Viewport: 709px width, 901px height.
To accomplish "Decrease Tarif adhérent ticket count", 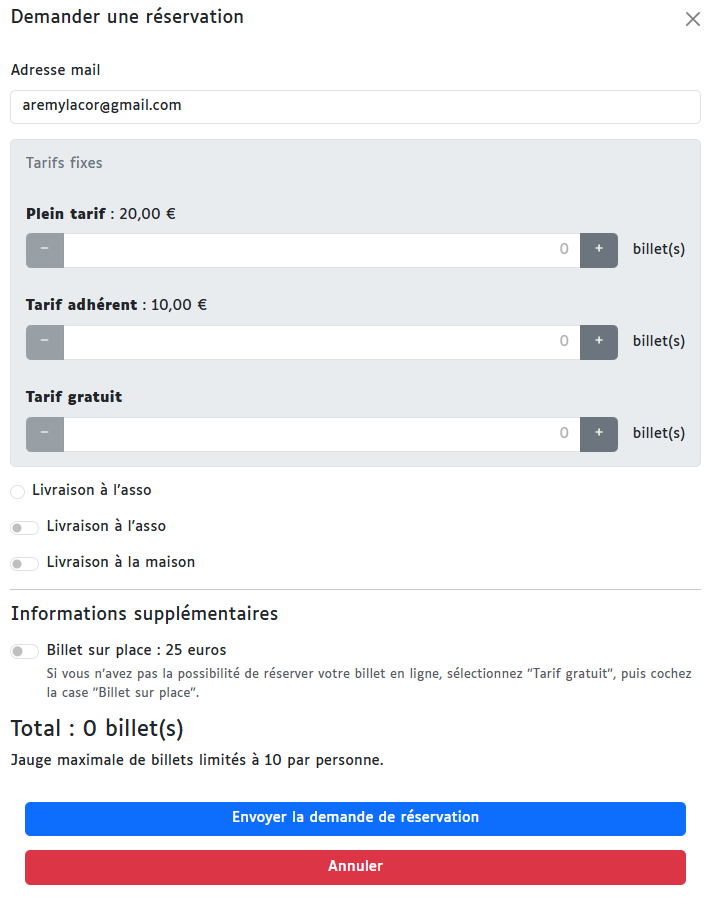I will point(45,342).
